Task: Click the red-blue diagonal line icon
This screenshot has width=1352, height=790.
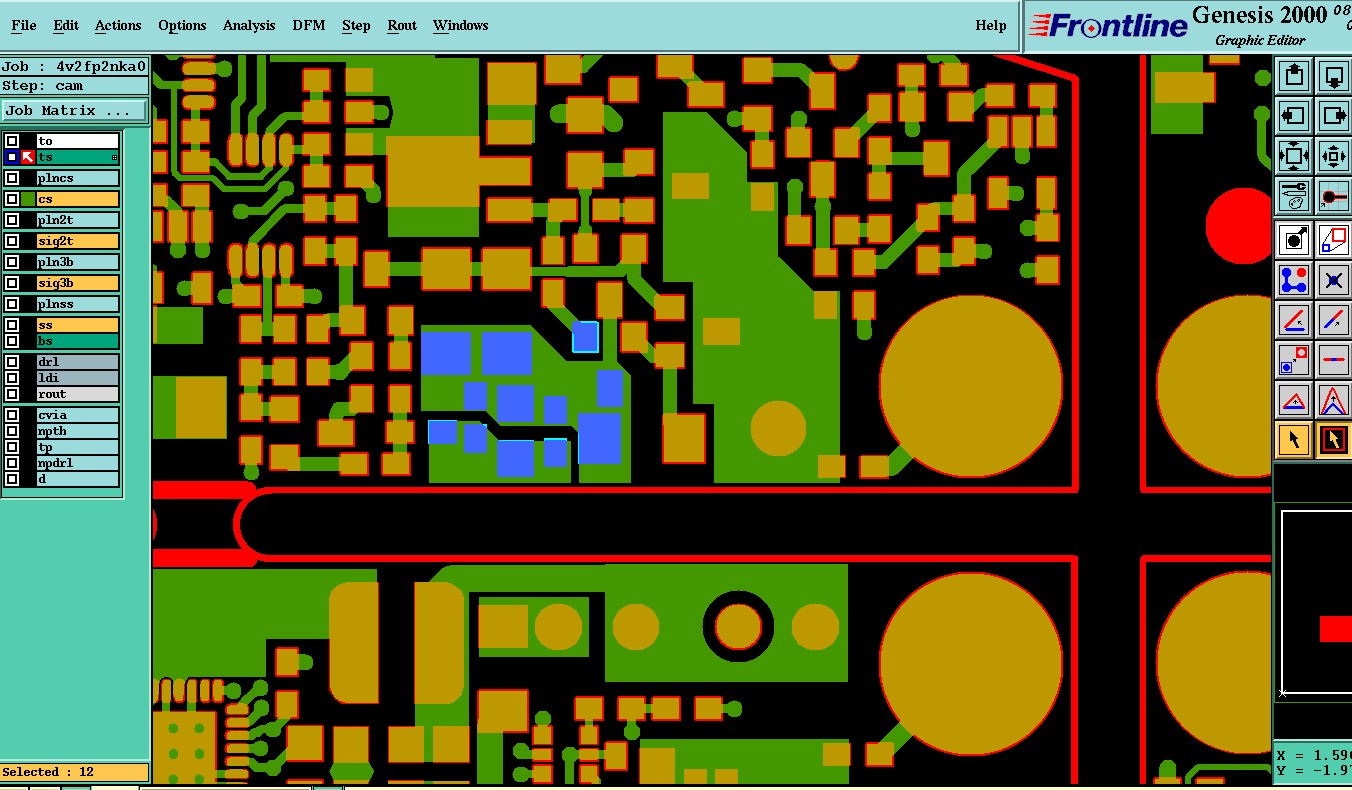Action: [1333, 320]
